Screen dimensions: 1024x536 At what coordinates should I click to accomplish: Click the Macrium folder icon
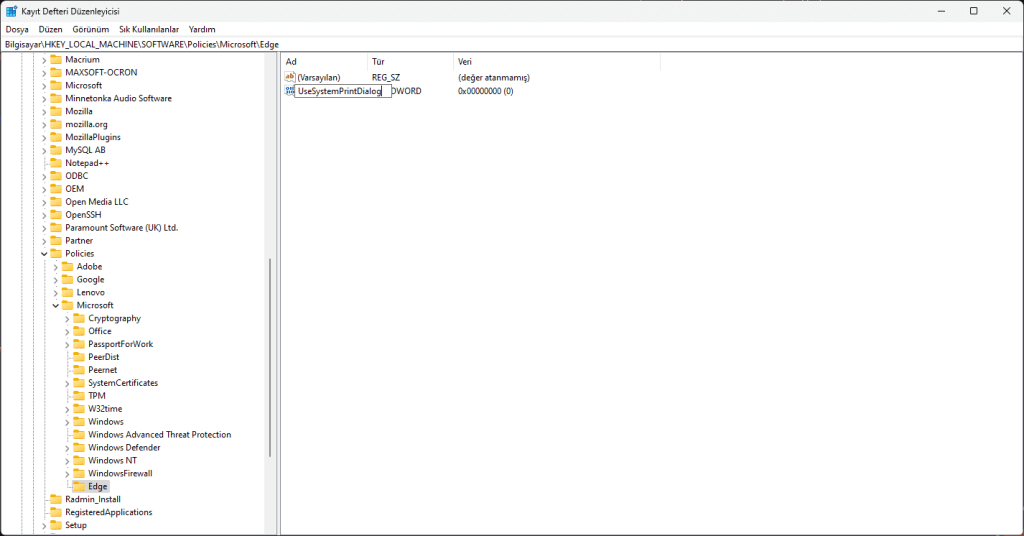pyautogui.click(x=56, y=59)
